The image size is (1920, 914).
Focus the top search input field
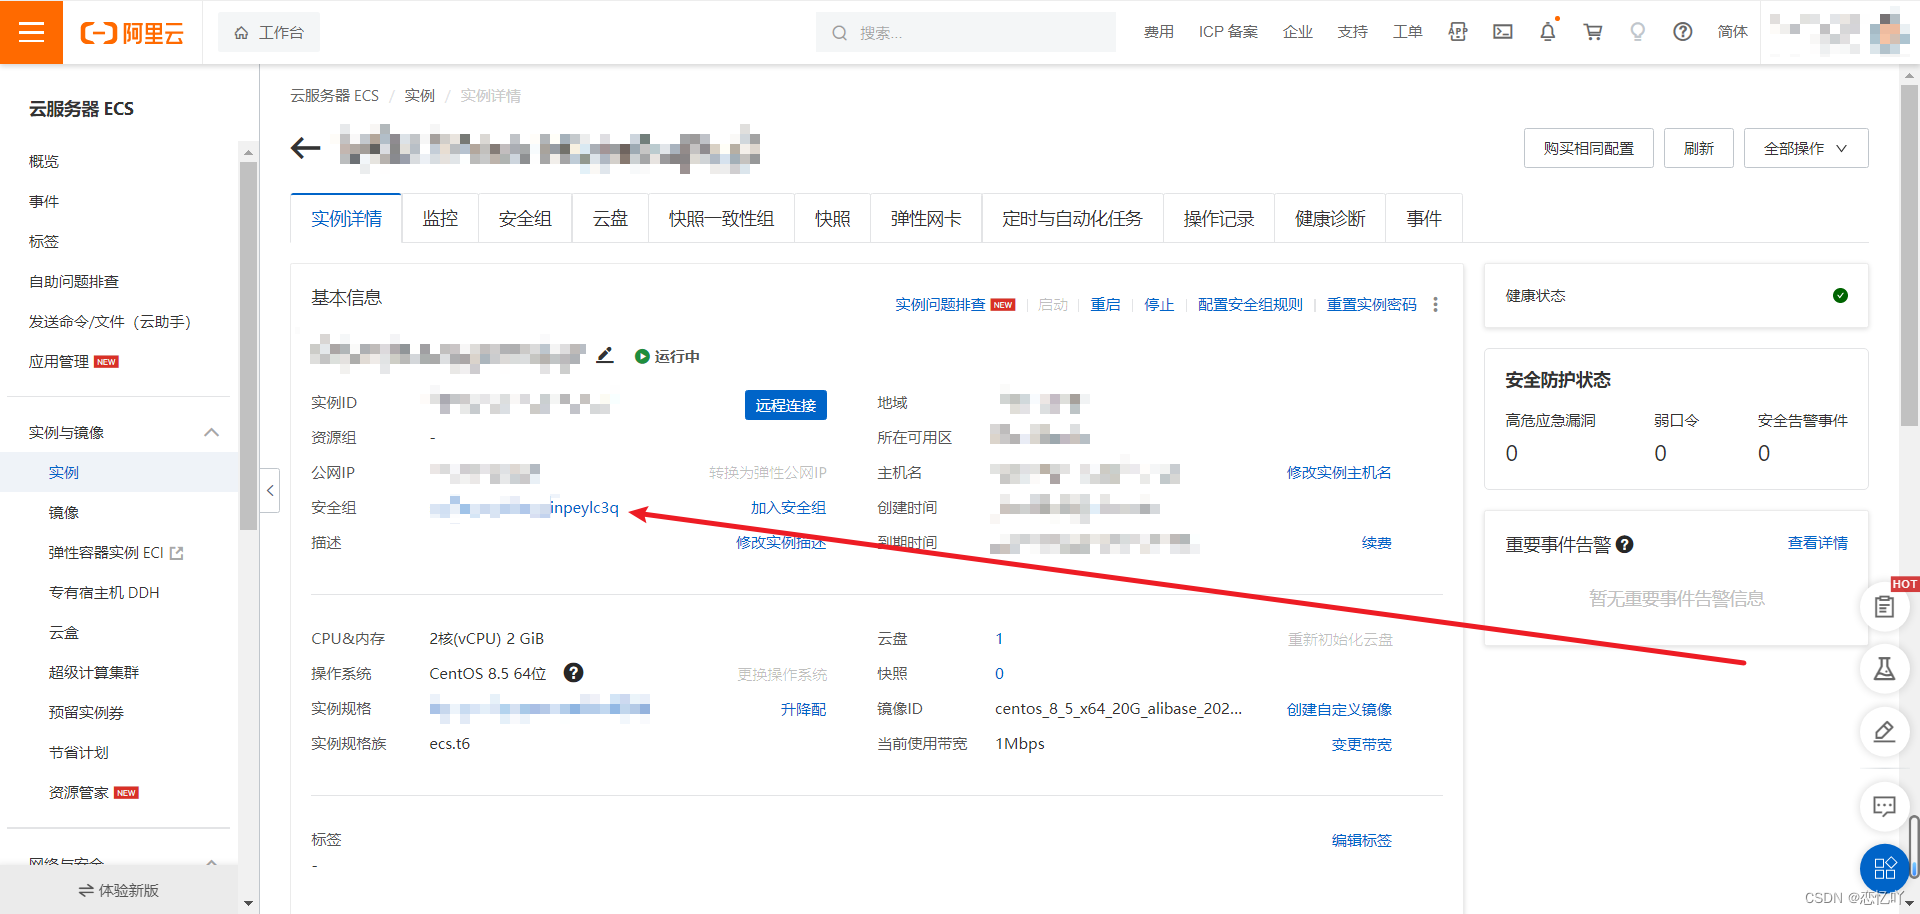[966, 32]
